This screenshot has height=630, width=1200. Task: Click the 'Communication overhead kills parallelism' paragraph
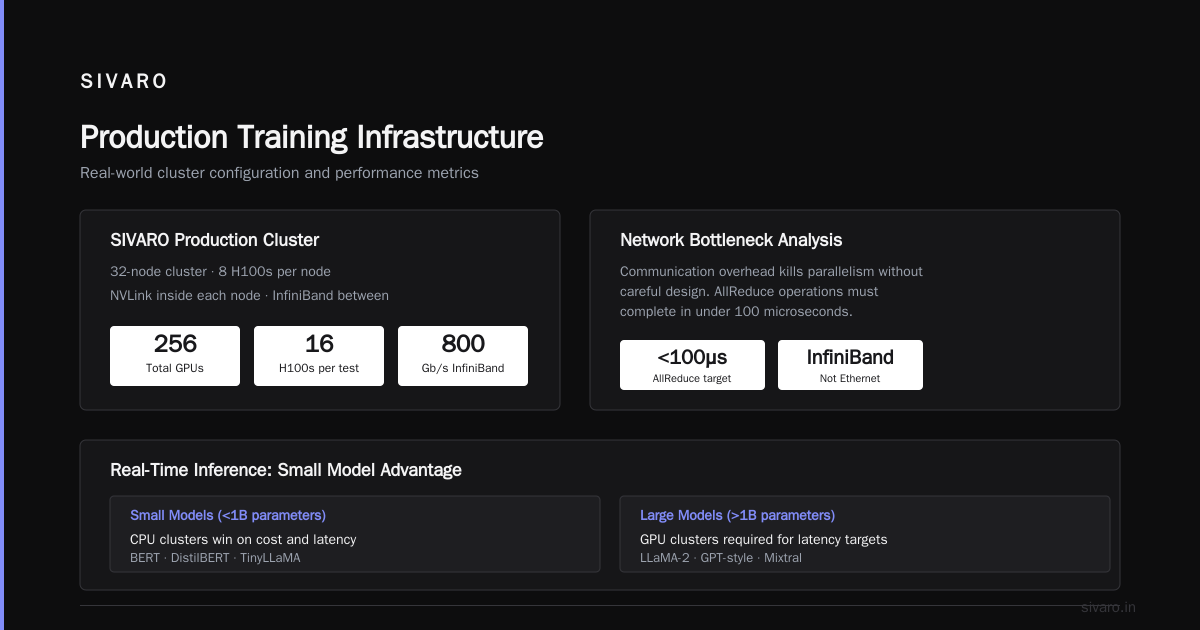771,291
